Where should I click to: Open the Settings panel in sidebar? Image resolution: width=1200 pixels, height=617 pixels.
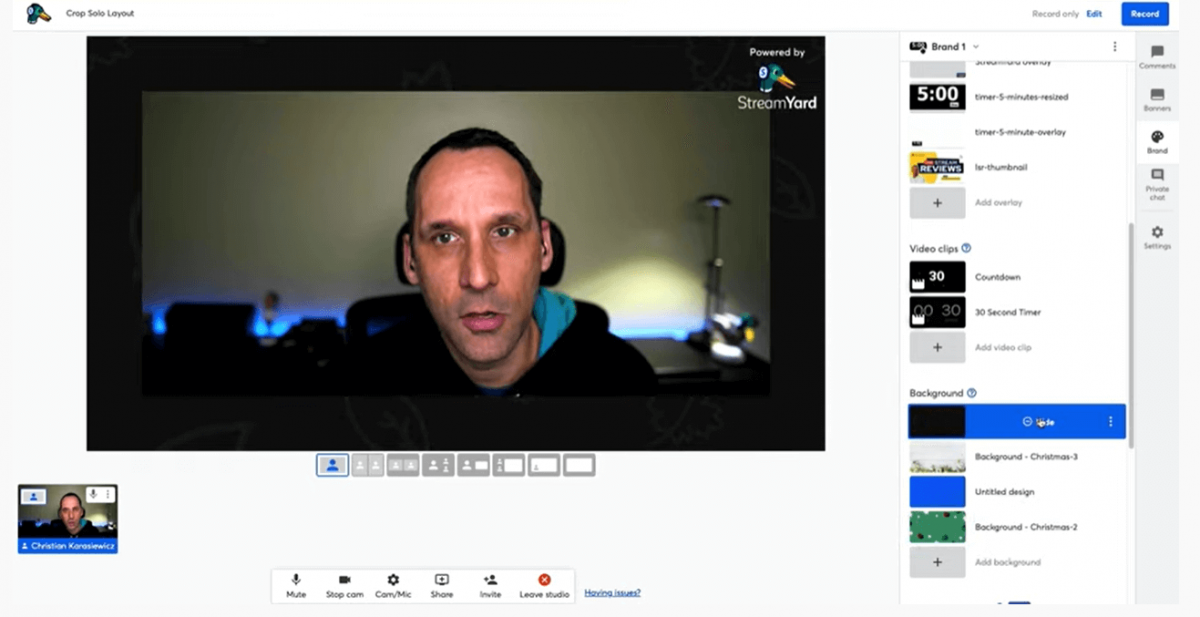pyautogui.click(x=1157, y=237)
